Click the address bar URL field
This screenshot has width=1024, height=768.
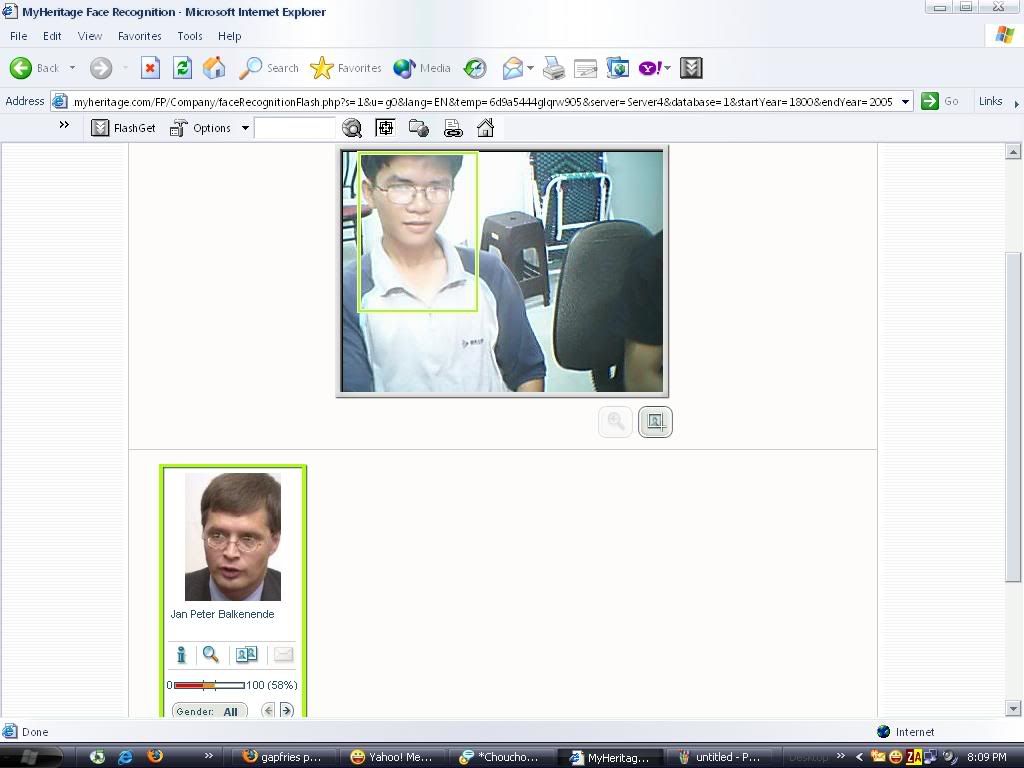click(482, 102)
